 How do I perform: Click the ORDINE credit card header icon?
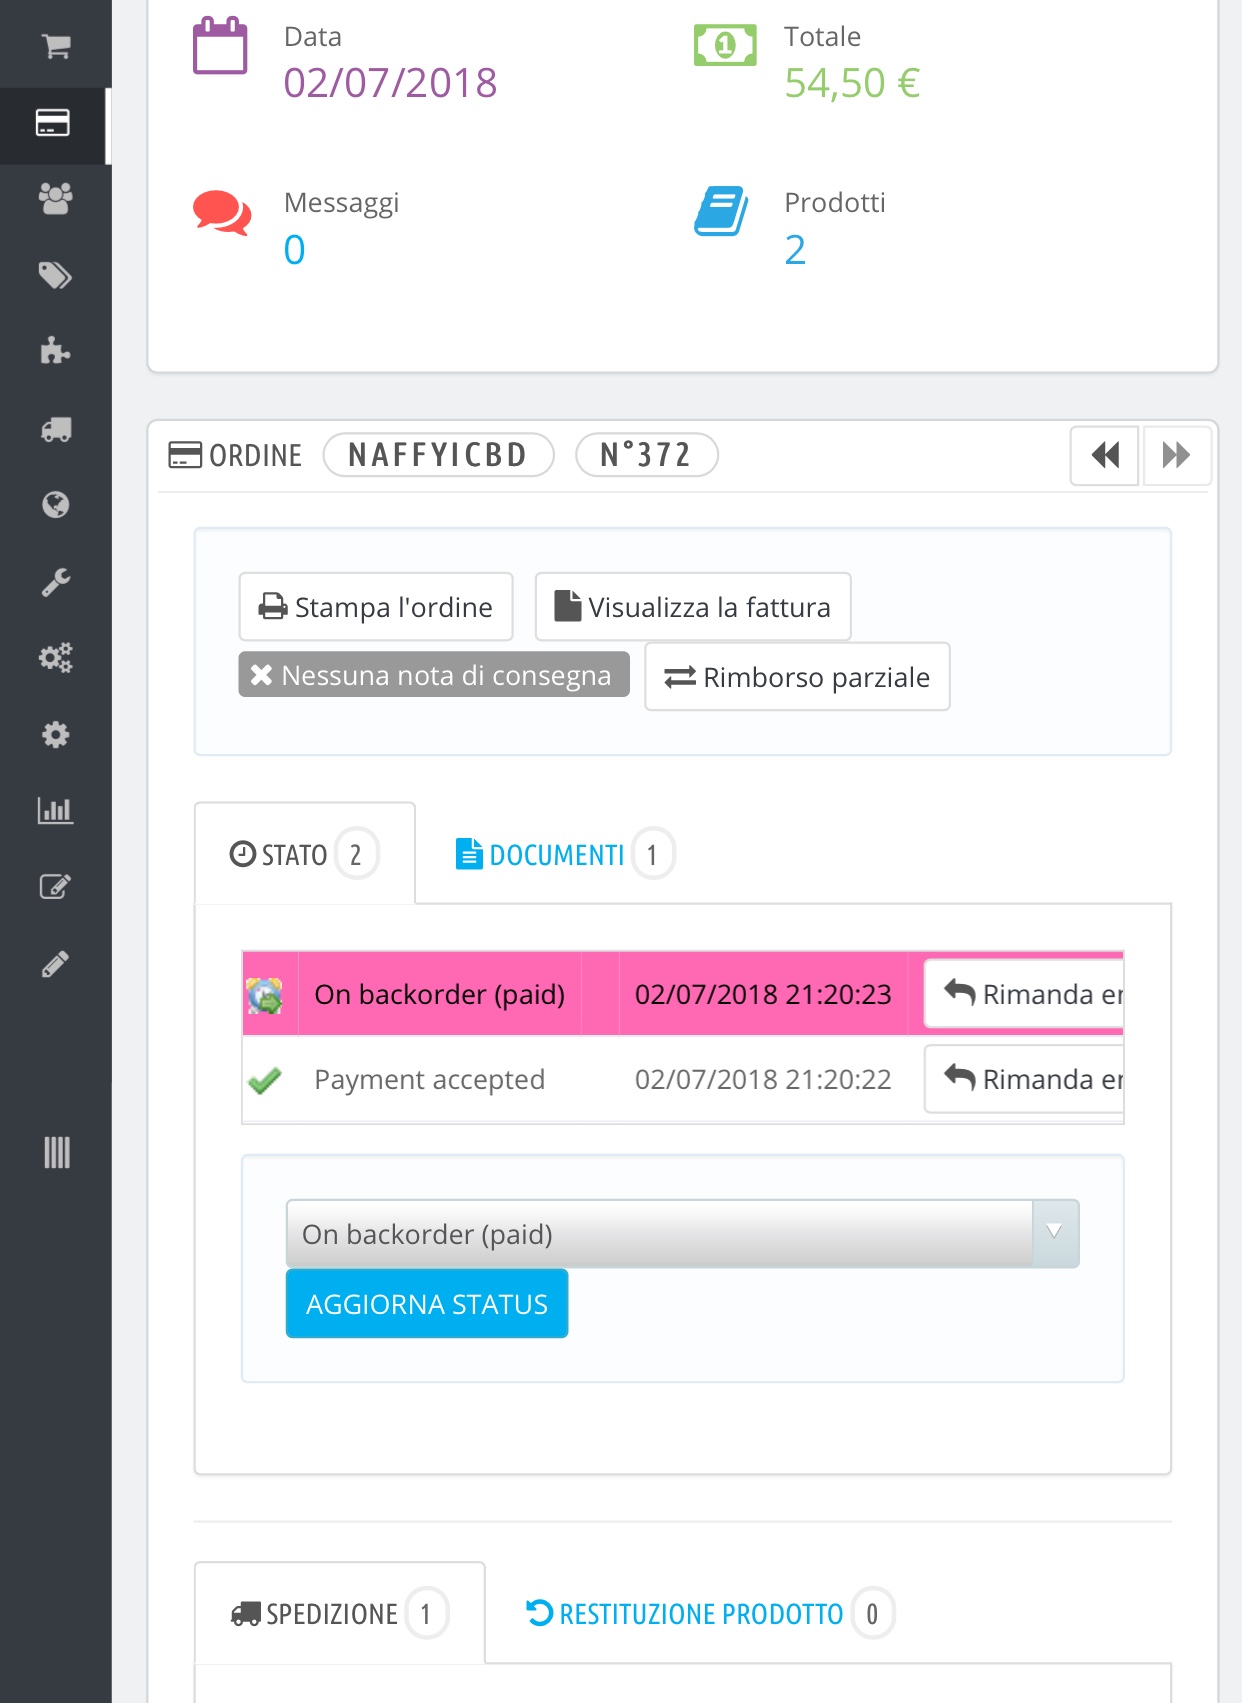pyautogui.click(x=185, y=455)
